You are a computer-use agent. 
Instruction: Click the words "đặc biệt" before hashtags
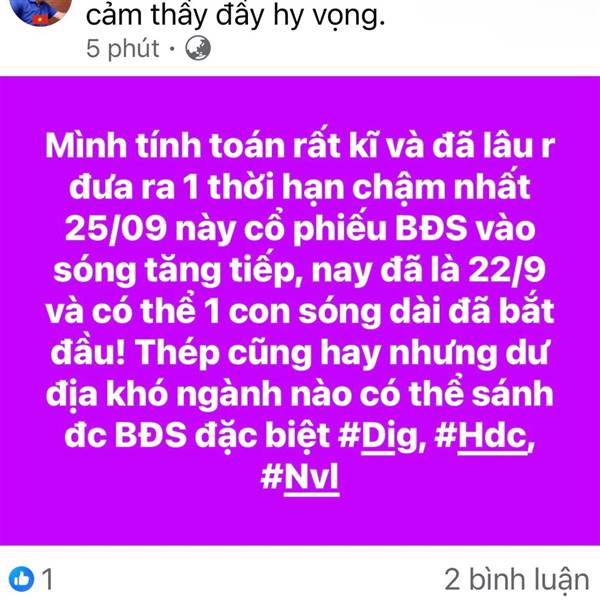pyautogui.click(x=262, y=436)
